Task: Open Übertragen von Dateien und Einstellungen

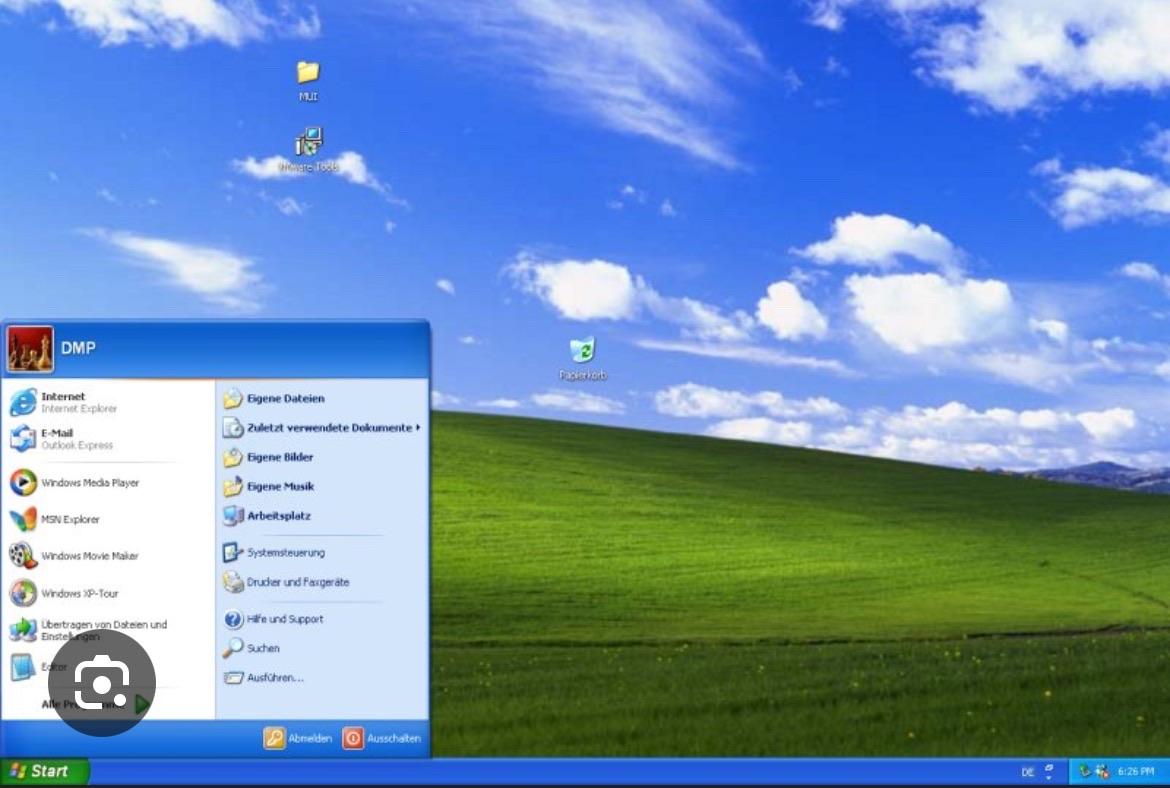Action: point(108,630)
